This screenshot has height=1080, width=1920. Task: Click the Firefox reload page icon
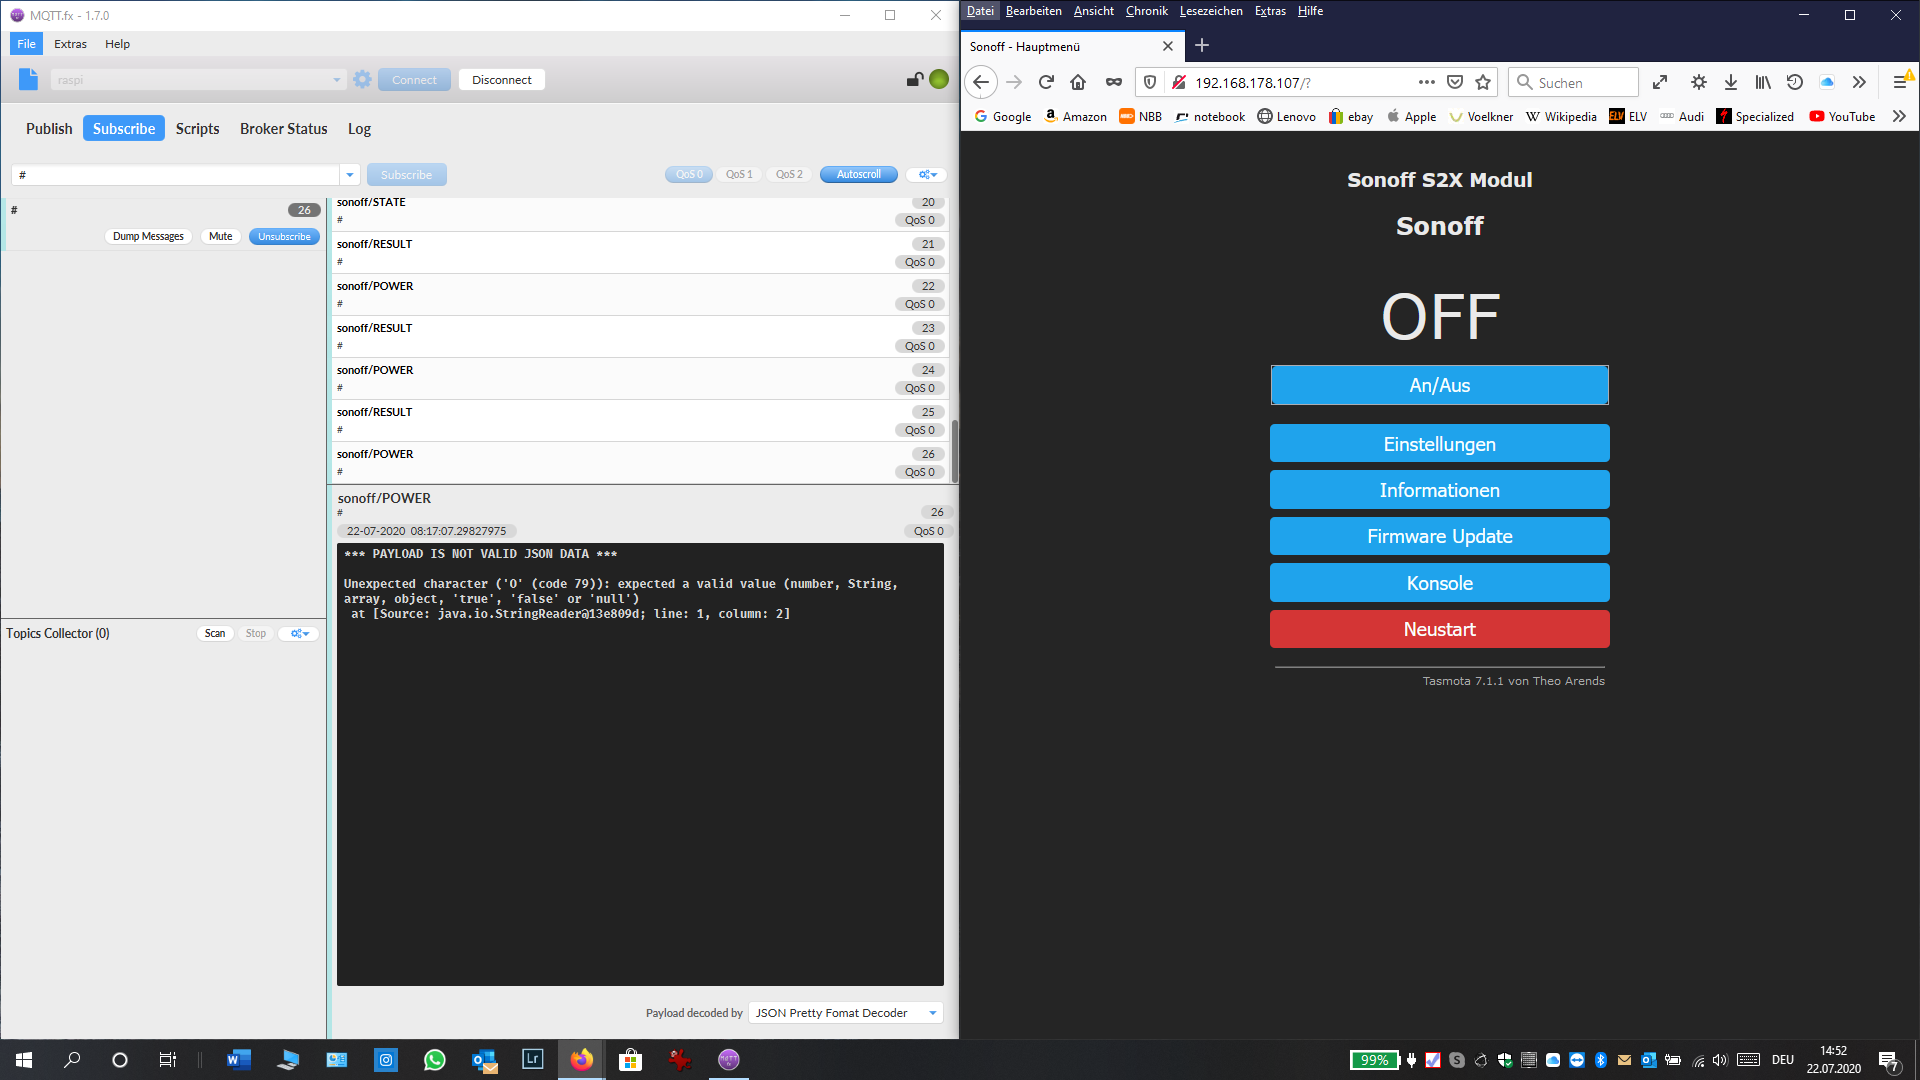coord(1046,82)
